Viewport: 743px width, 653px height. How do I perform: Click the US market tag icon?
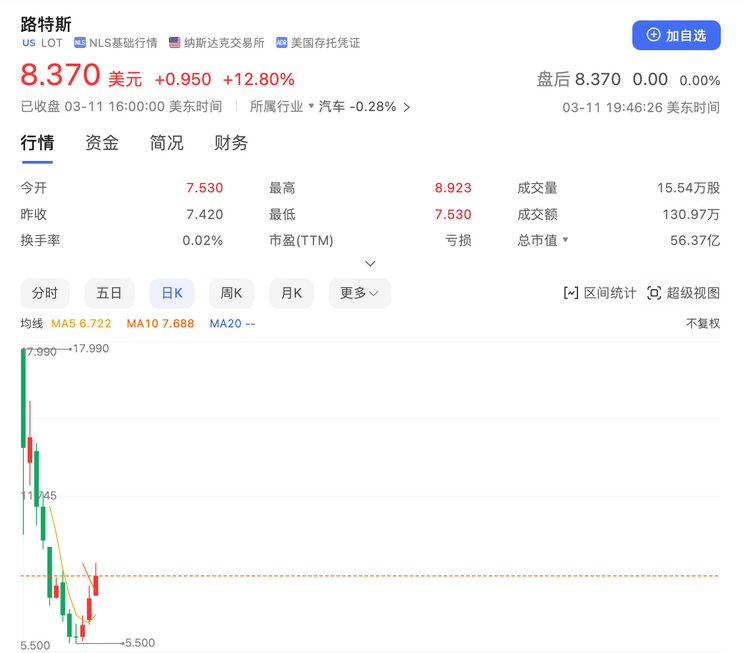point(28,43)
